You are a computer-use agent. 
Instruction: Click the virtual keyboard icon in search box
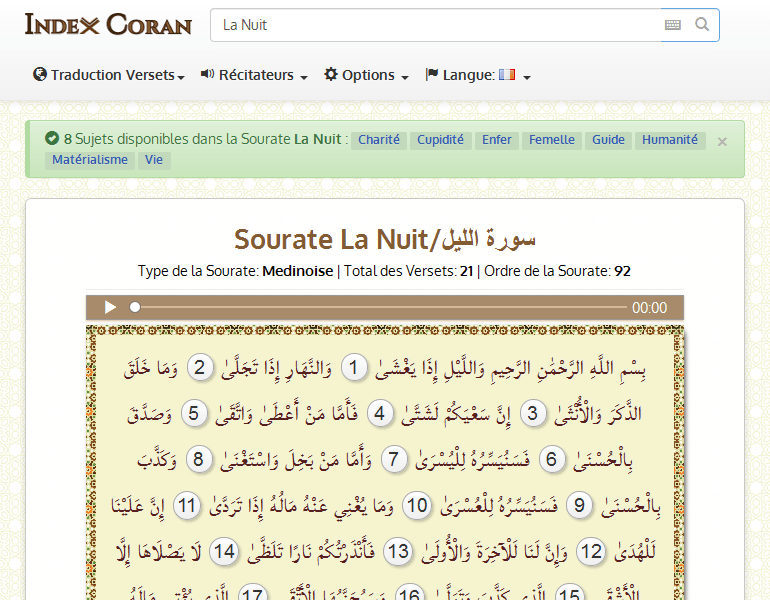(x=673, y=25)
